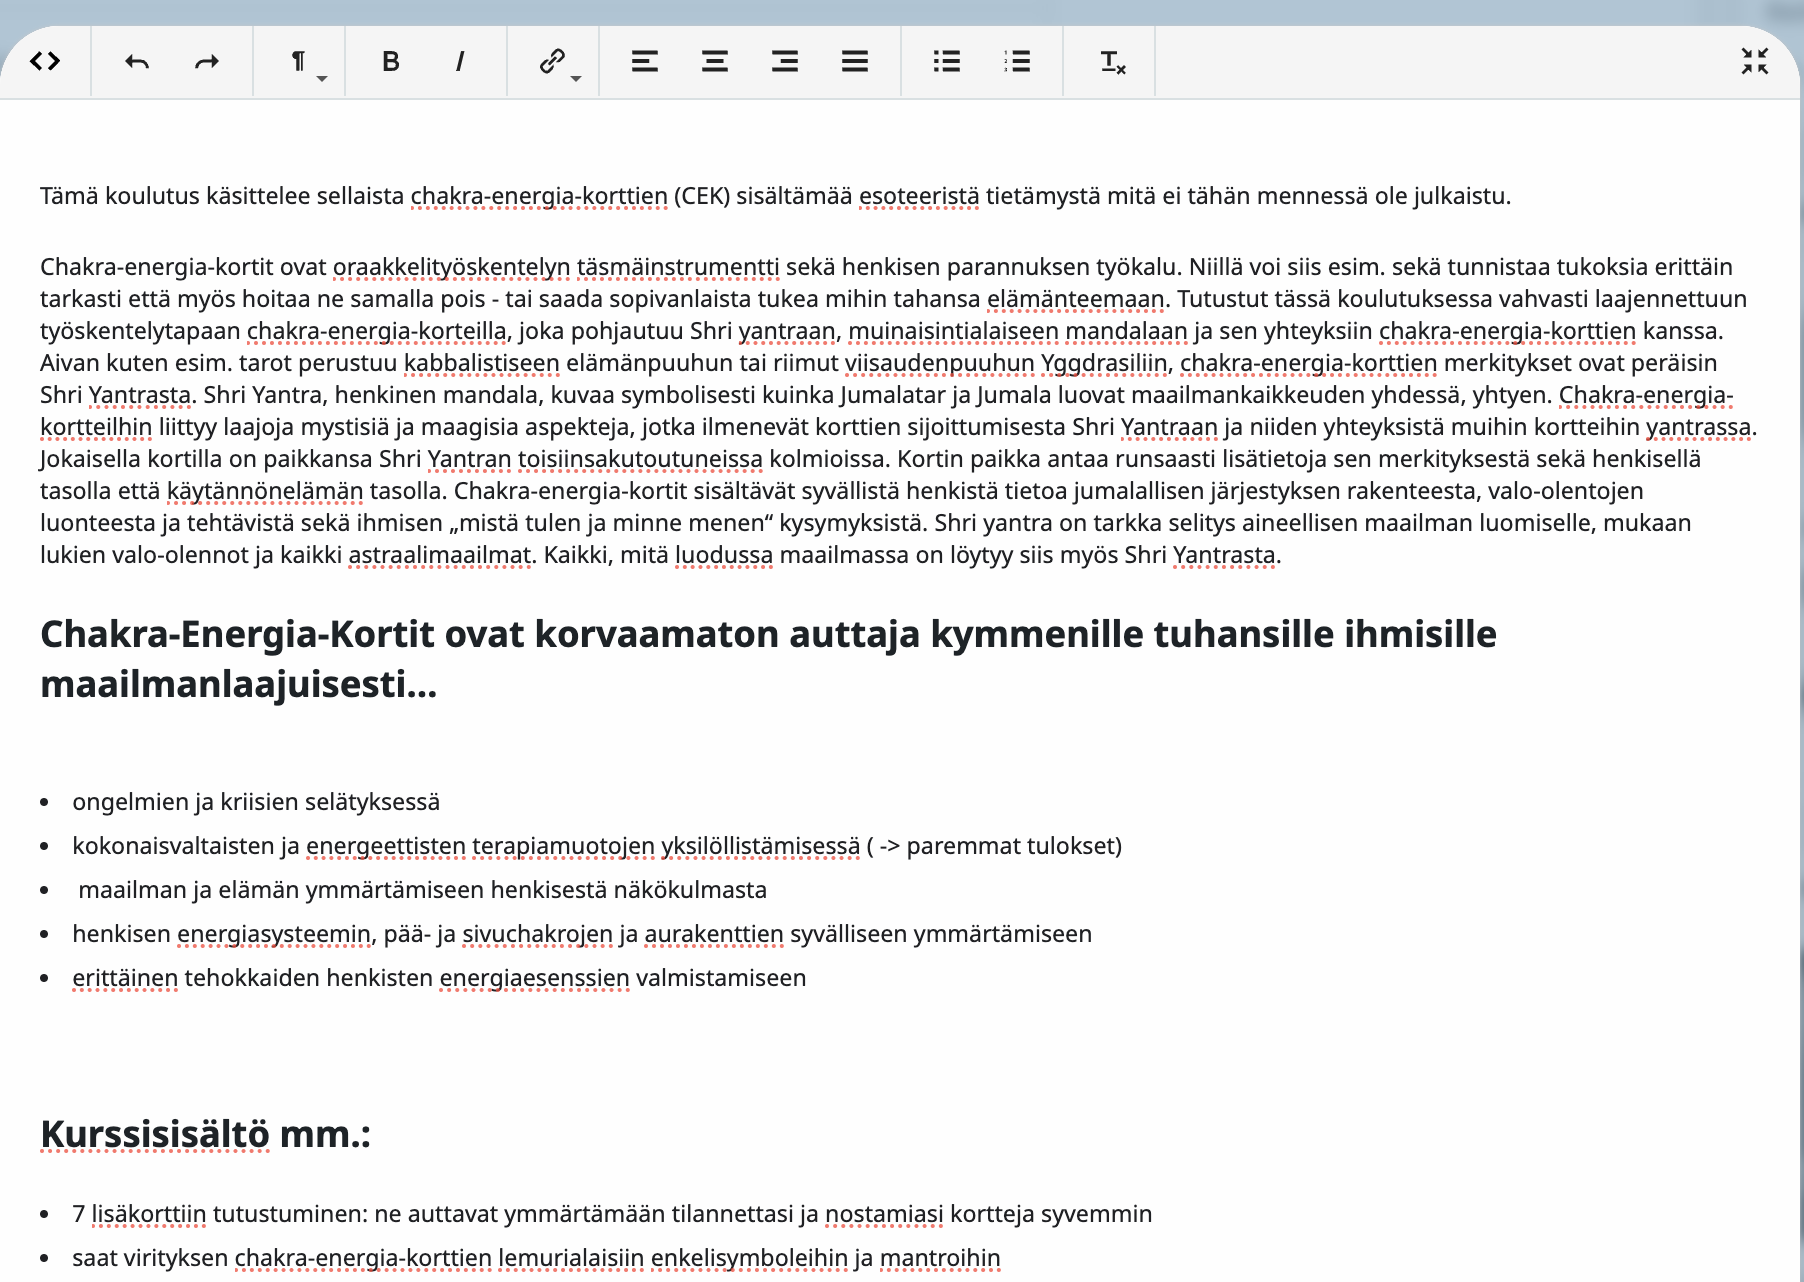
Task: Center align the text
Action: 715,62
